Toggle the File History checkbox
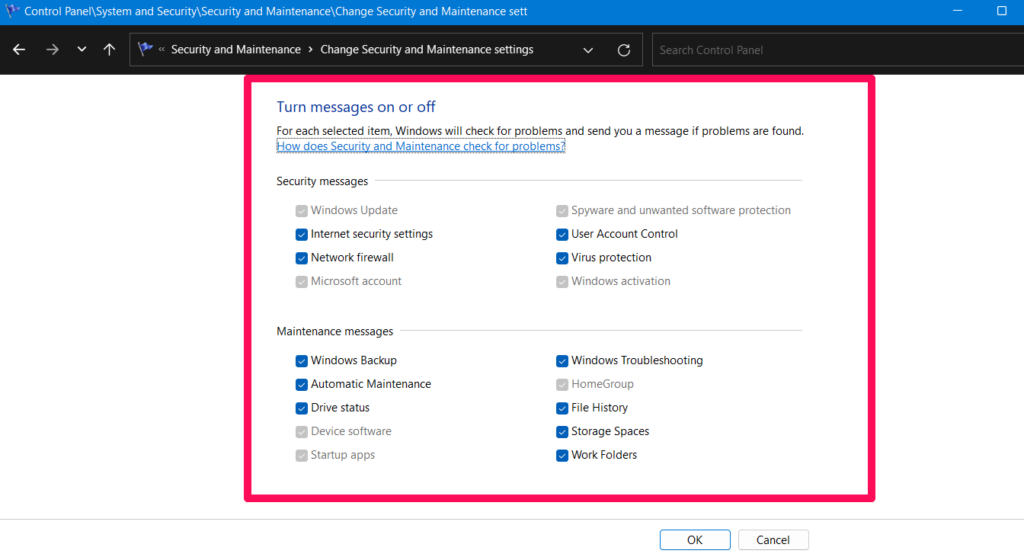Viewport: 1024px width, 557px height. [x=562, y=408]
